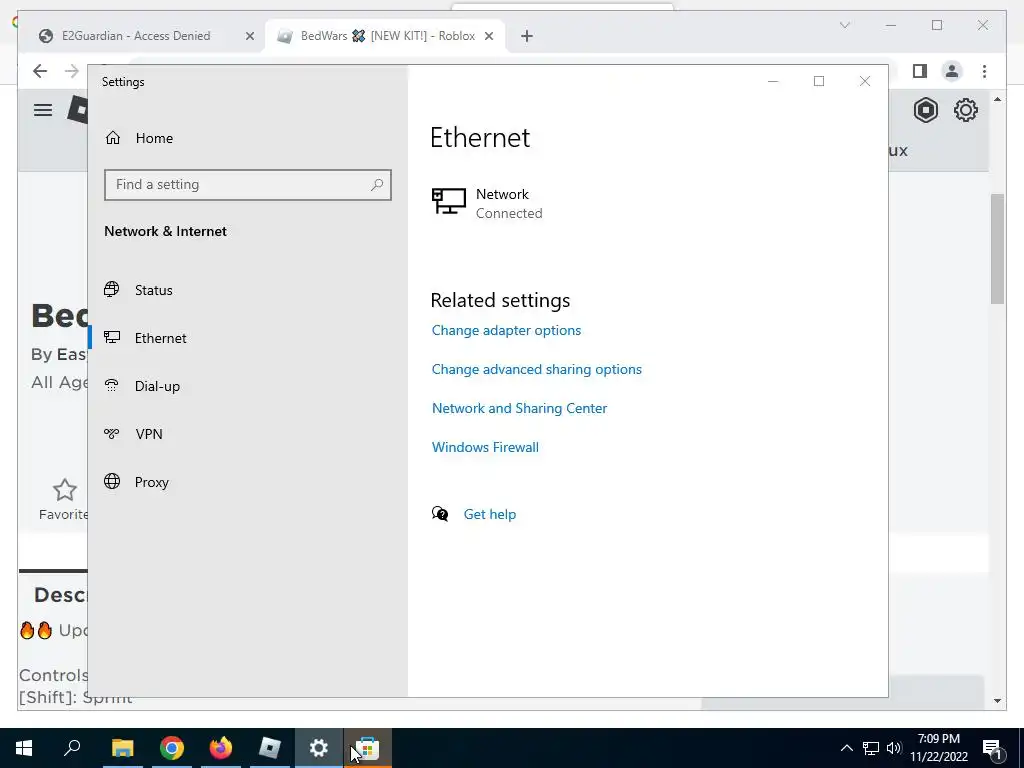This screenshot has height=768, width=1024.
Task: Open Roblox settings gear
Action: click(x=966, y=110)
